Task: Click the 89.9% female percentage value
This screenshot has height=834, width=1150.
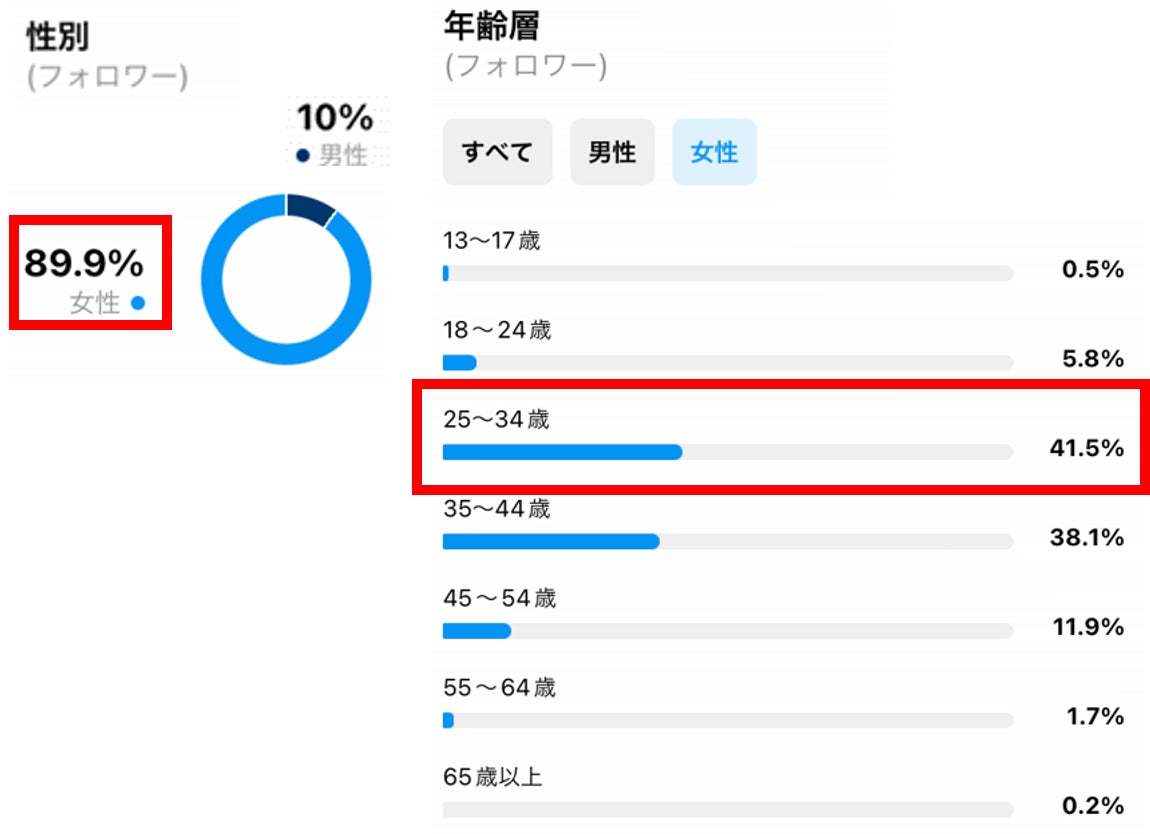Action: point(84,265)
